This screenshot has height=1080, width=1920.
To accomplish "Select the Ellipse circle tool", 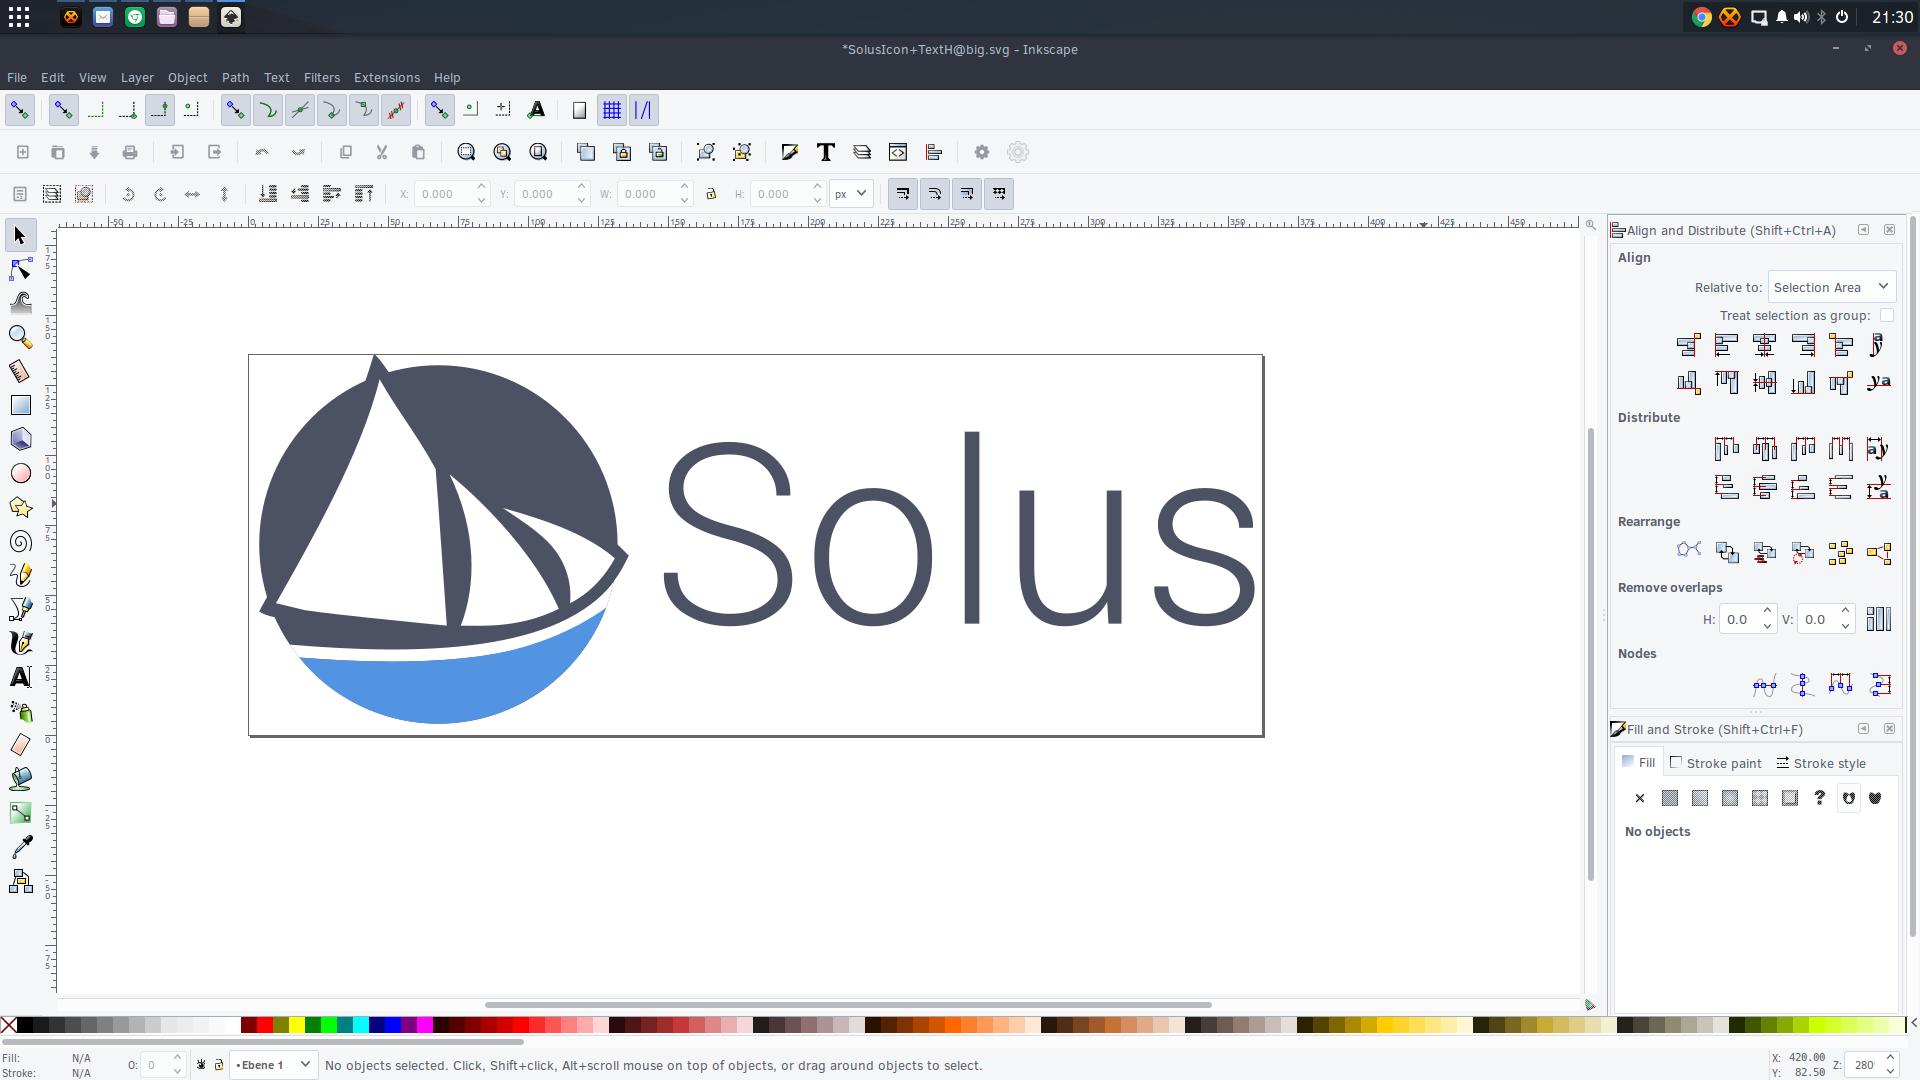I will 20,473.
